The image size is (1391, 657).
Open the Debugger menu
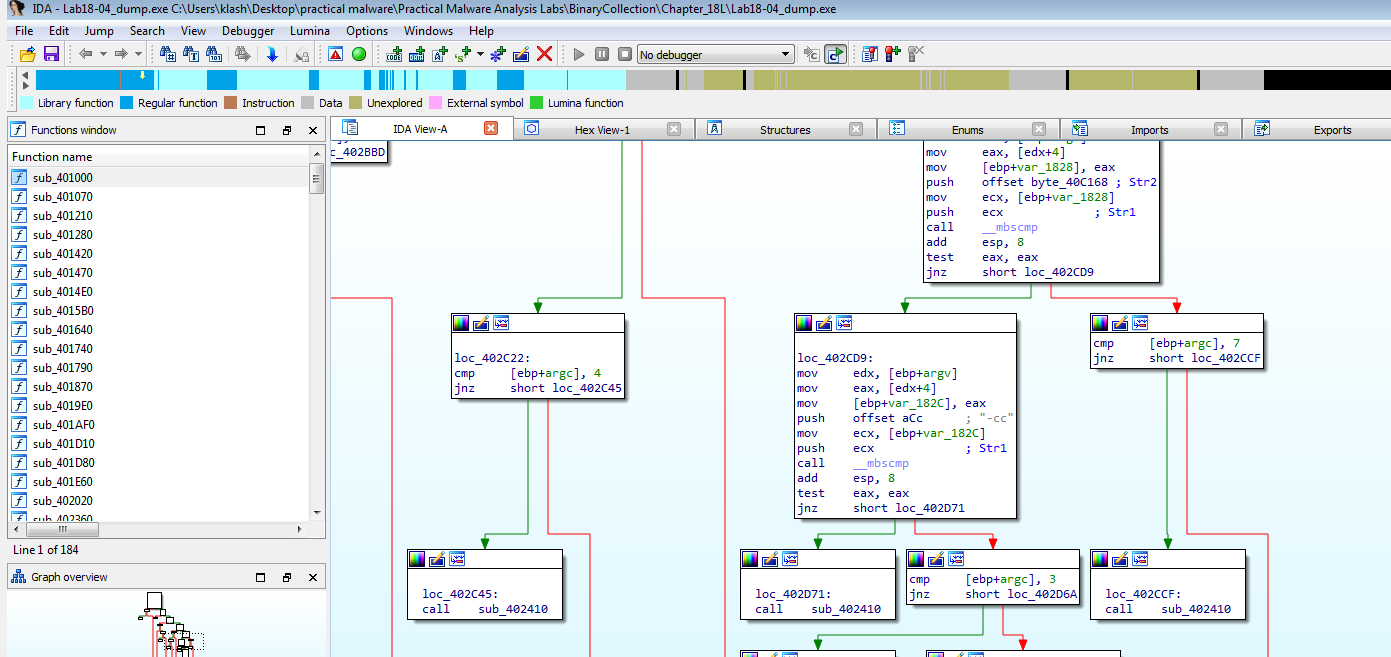pyautogui.click(x=248, y=31)
